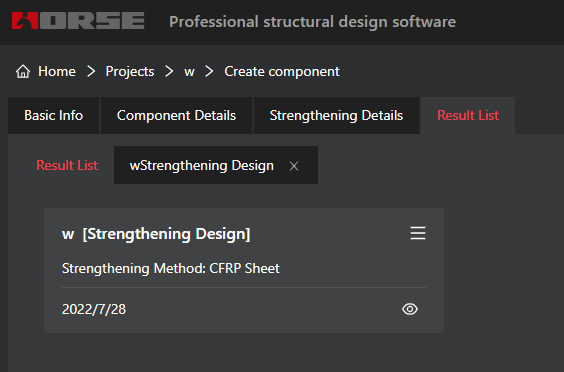Click the chevron after Projects breadcrumb
Viewport: 564px width, 372px height.
(169, 72)
